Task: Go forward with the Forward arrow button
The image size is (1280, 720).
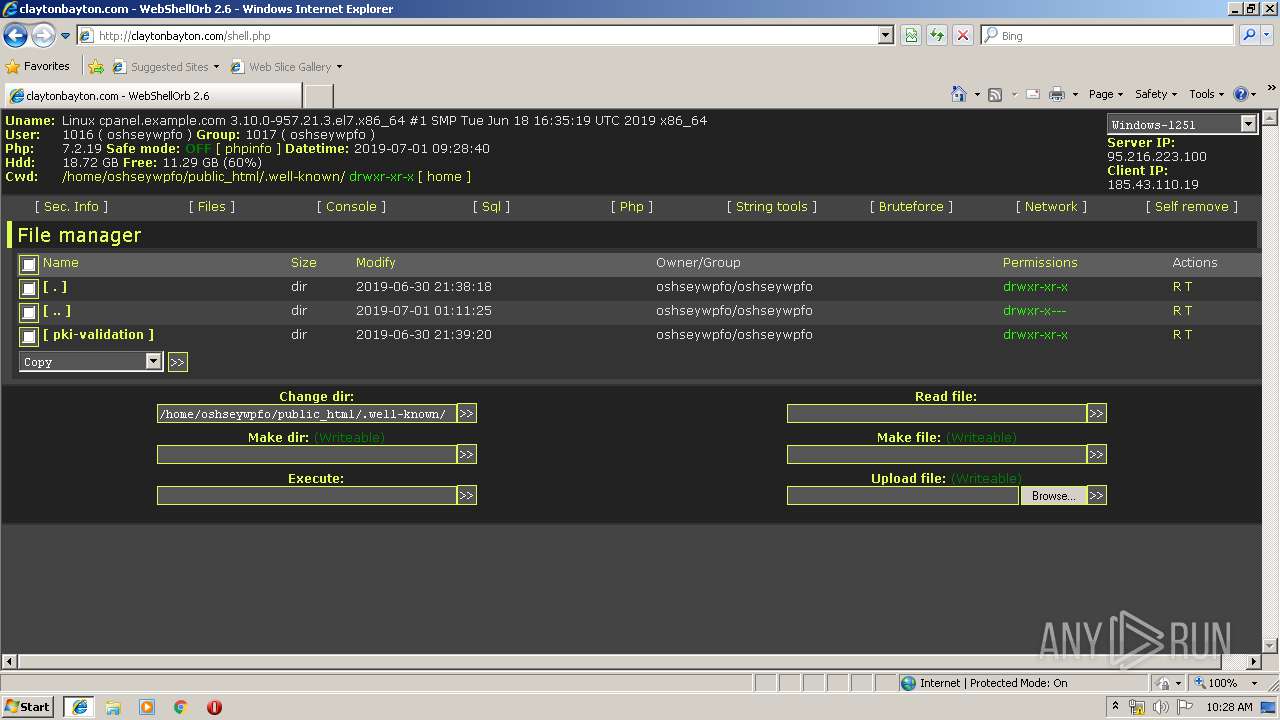Action: coord(43,36)
